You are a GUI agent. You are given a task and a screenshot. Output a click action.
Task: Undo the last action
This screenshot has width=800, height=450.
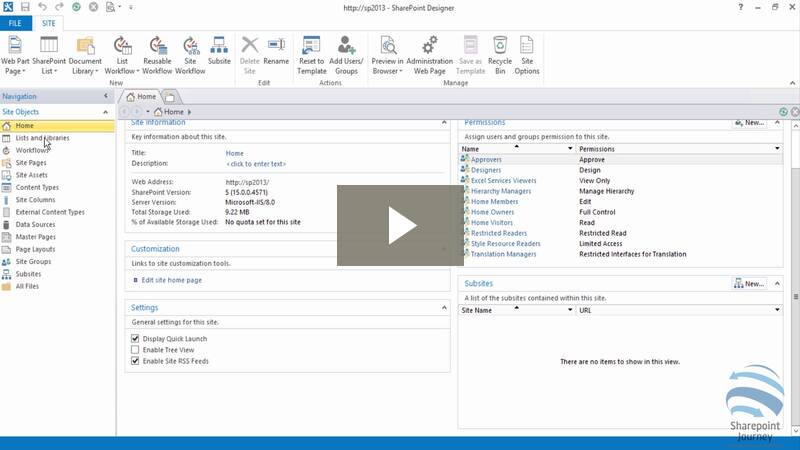tap(42, 7)
